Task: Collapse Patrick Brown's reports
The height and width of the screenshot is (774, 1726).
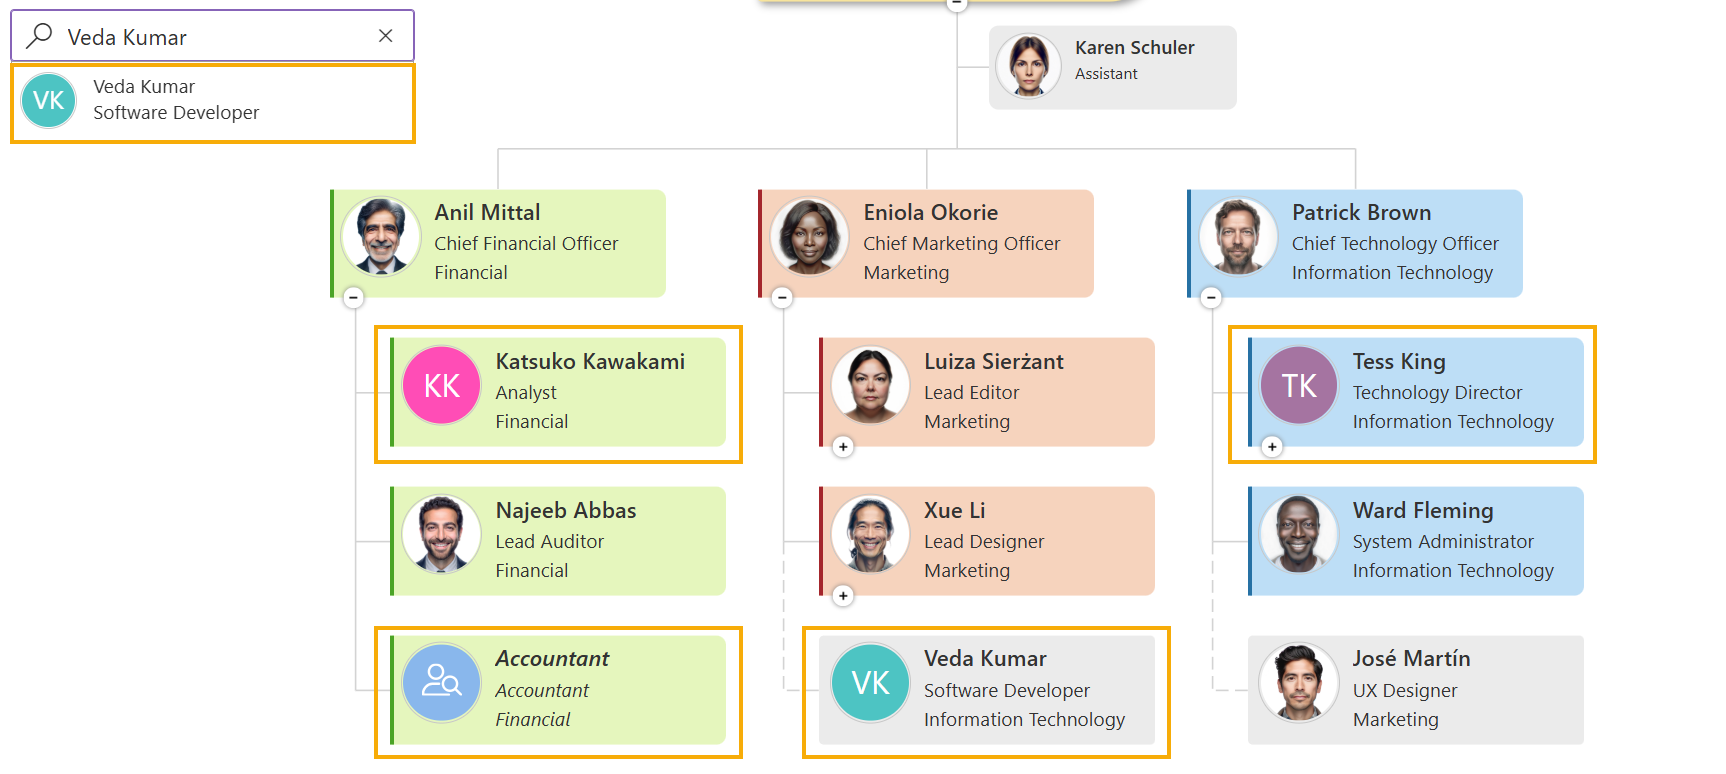Action: coord(1211,297)
